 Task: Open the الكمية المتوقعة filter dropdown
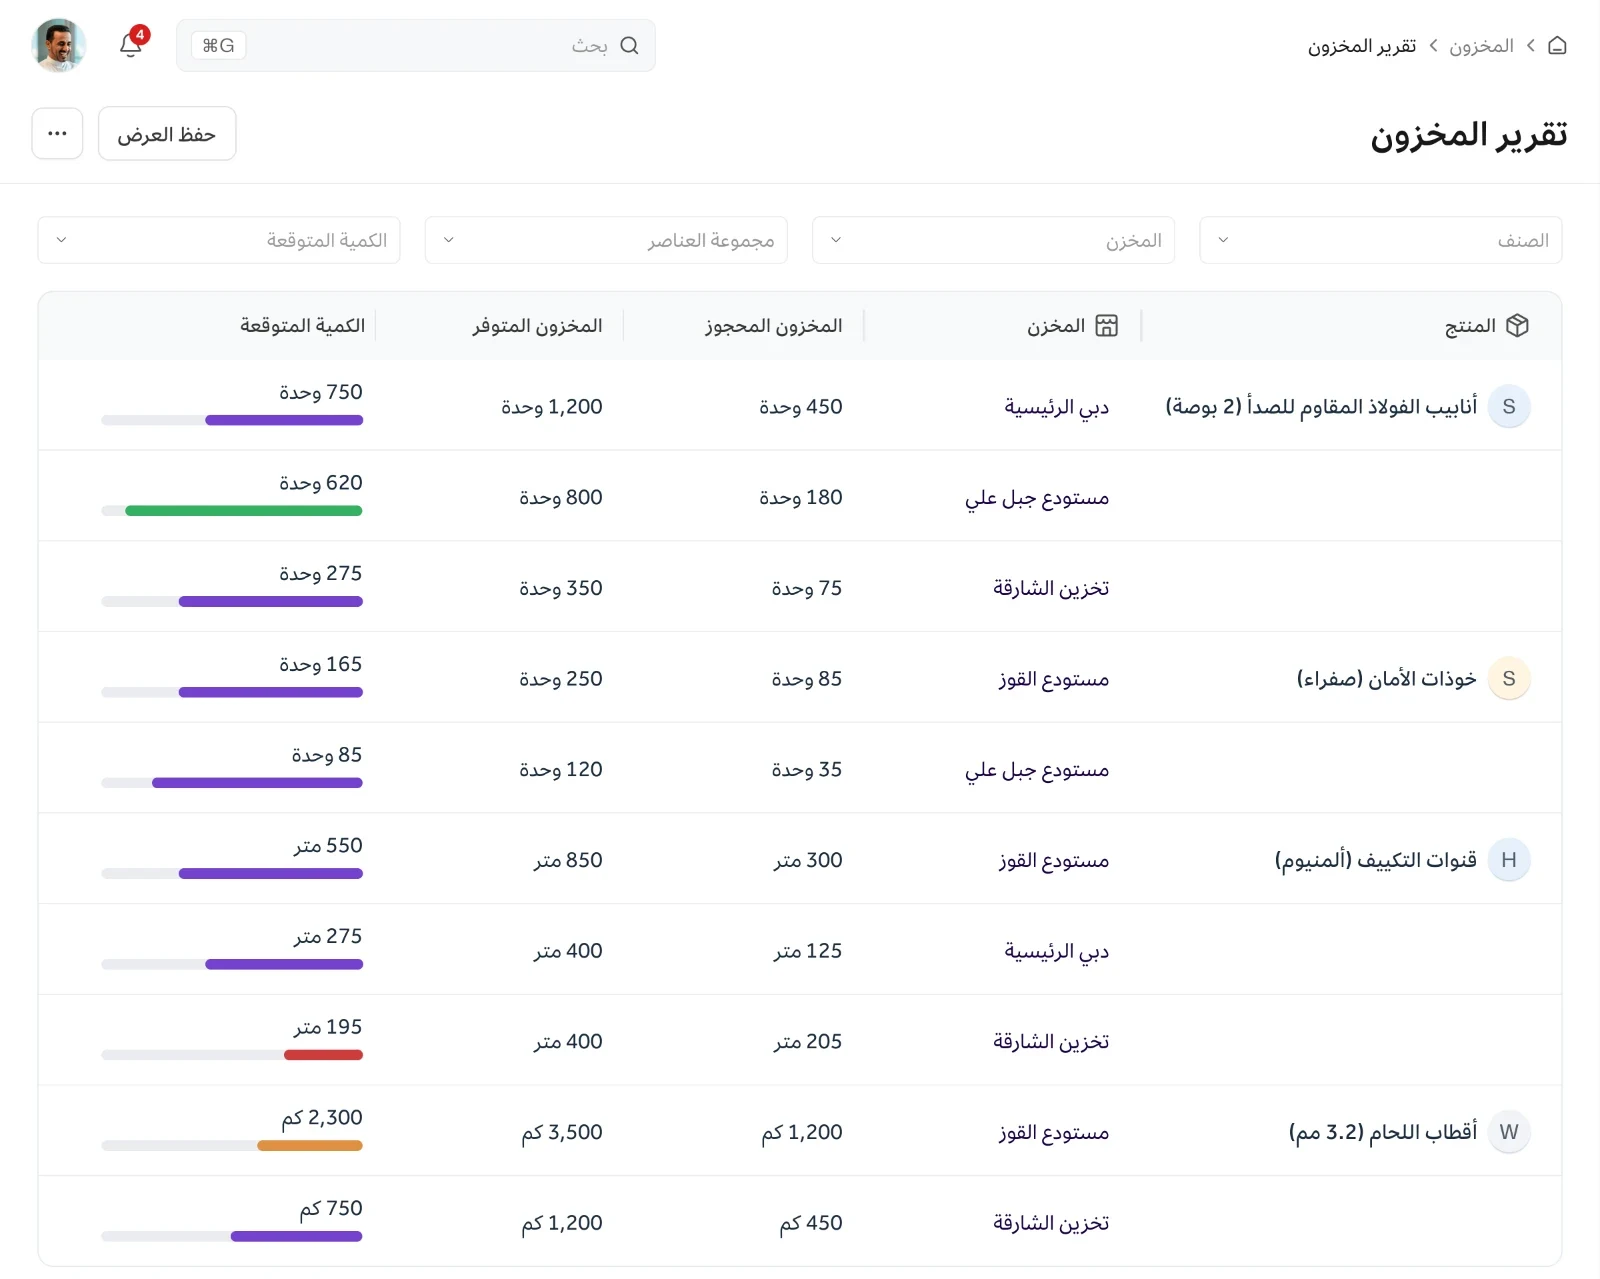point(219,240)
